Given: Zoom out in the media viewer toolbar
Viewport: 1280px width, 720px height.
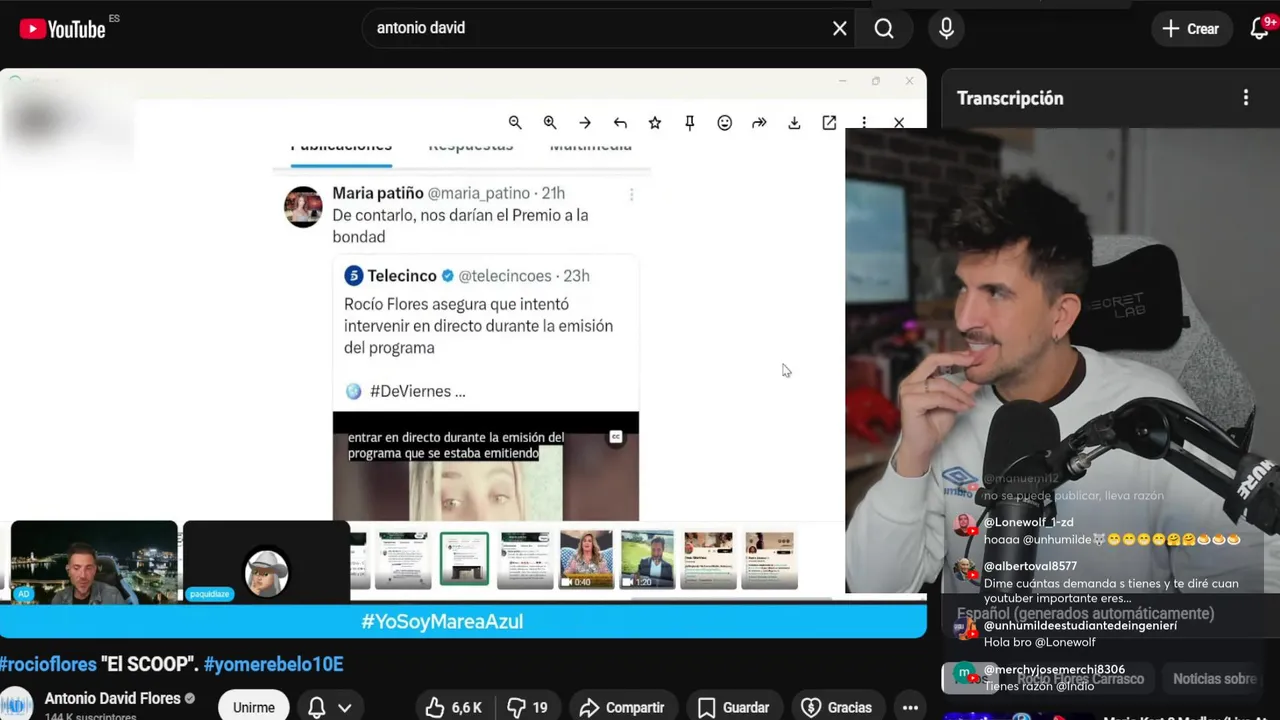Looking at the screenshot, I should click(515, 123).
